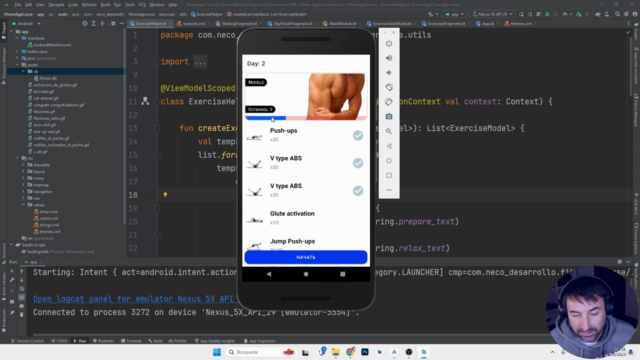Toggle soft-wrap icon in Run console

coord(22,289)
